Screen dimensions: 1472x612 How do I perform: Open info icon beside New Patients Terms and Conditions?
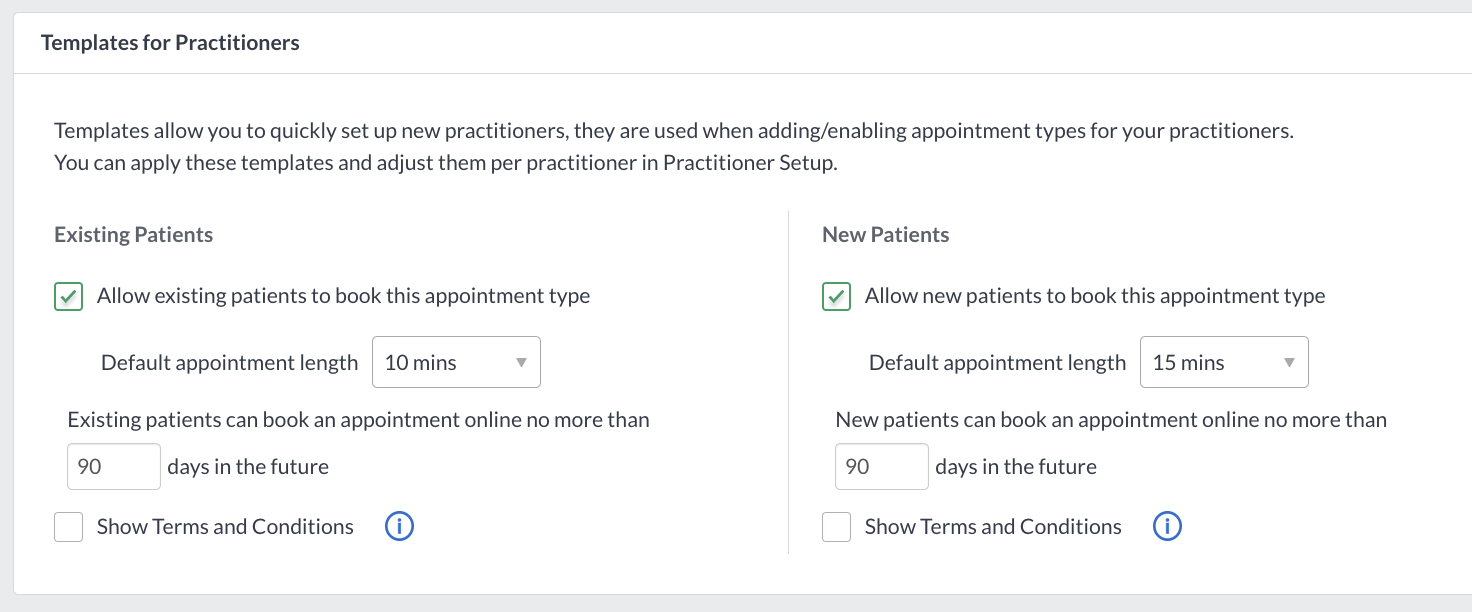coord(1167,526)
